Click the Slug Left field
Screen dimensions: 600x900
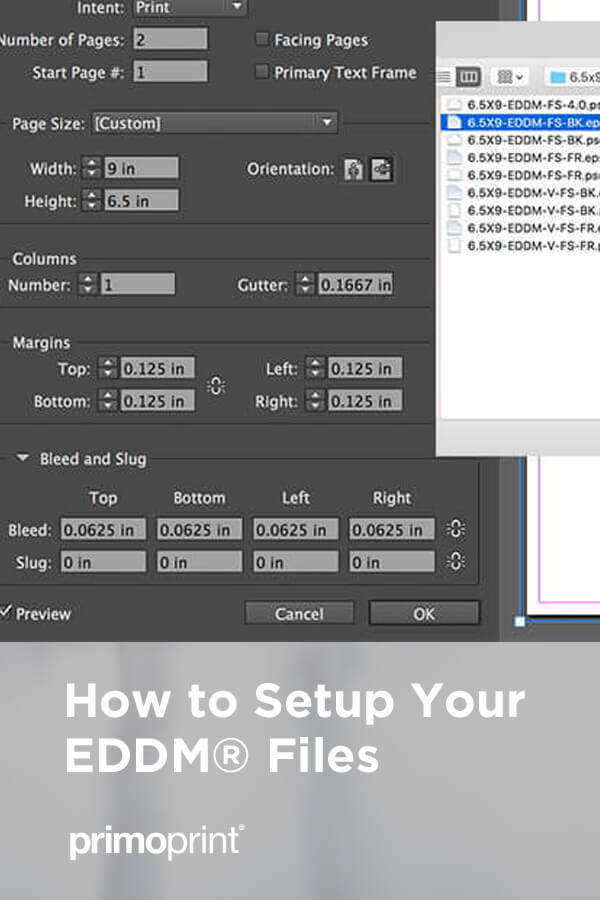click(x=296, y=561)
